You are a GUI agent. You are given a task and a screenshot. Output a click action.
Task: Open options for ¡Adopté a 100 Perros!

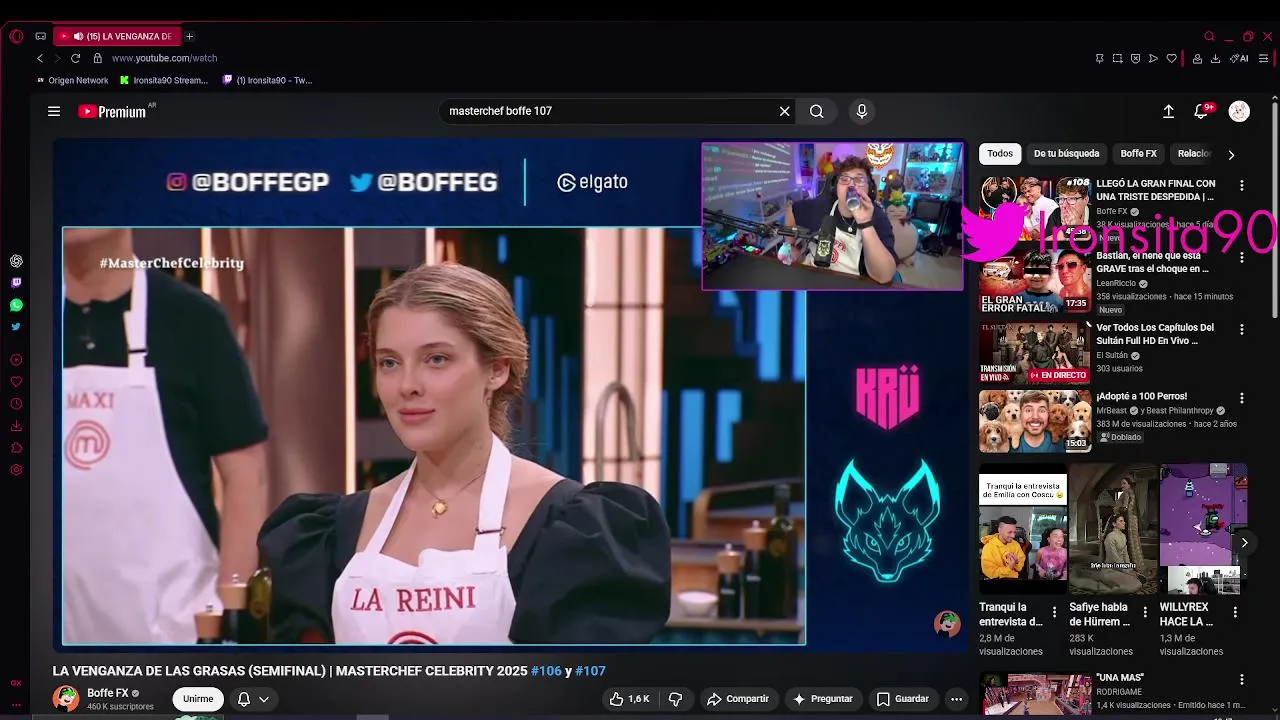pyautogui.click(x=1242, y=399)
